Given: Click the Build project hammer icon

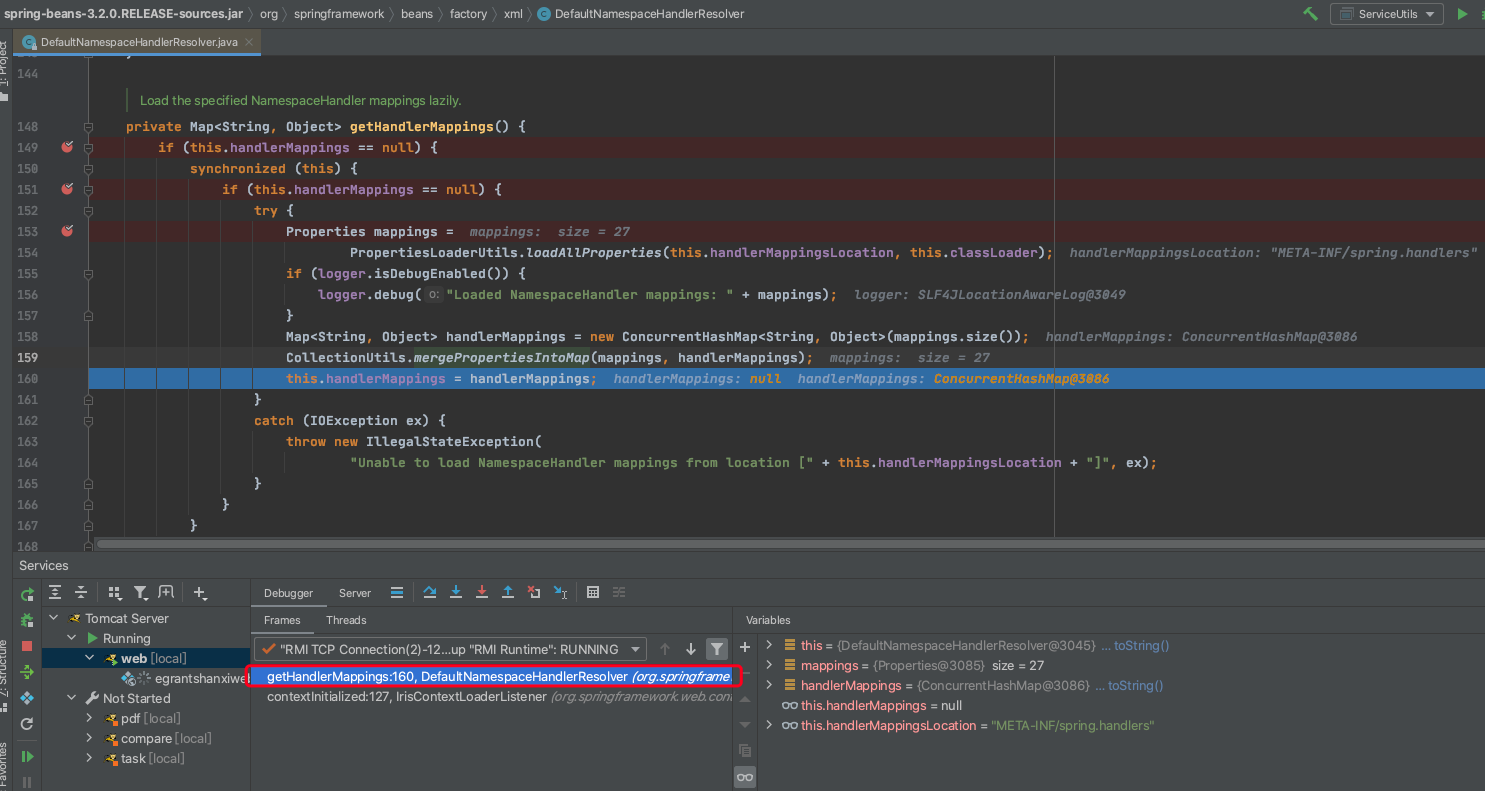Looking at the screenshot, I should pos(1310,14).
